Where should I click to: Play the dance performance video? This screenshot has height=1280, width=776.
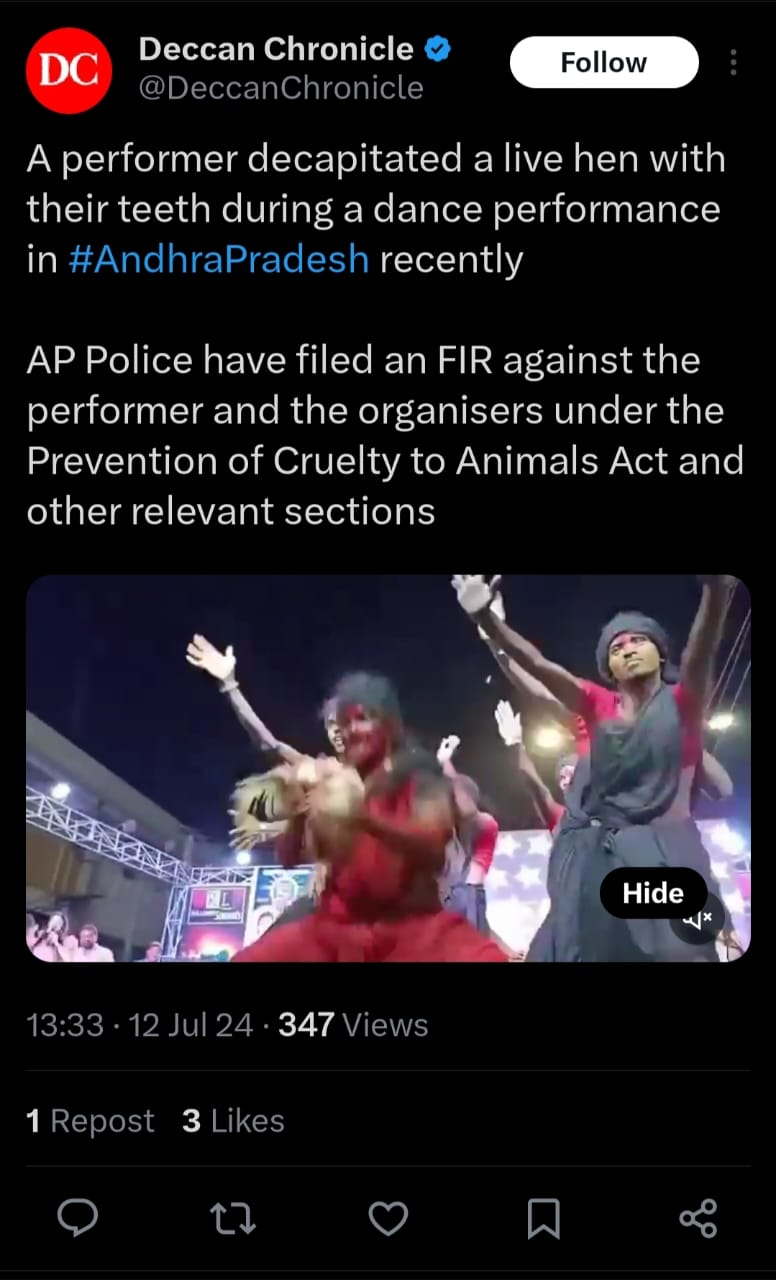388,768
